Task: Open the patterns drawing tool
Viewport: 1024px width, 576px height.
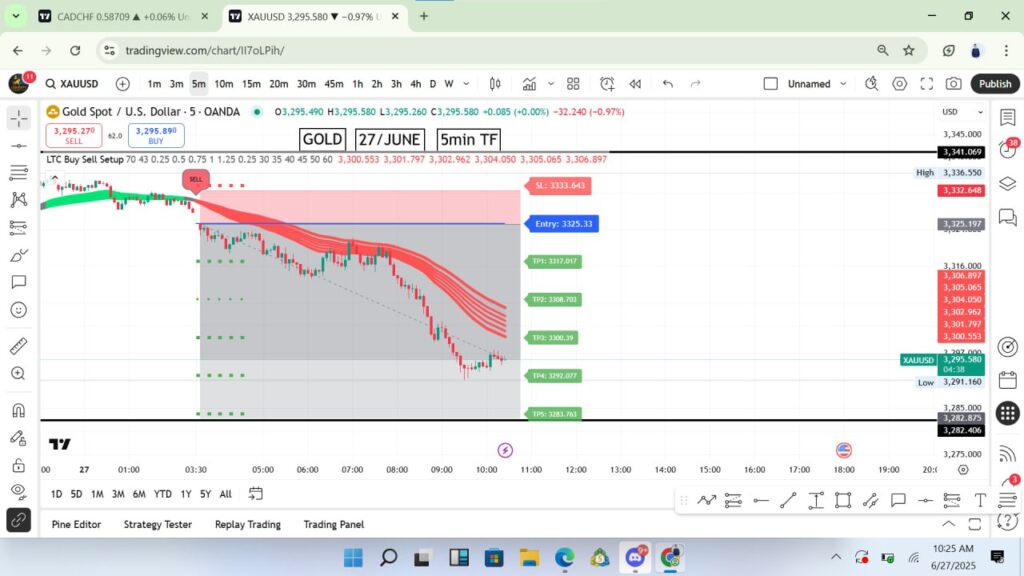Action: click(x=19, y=200)
